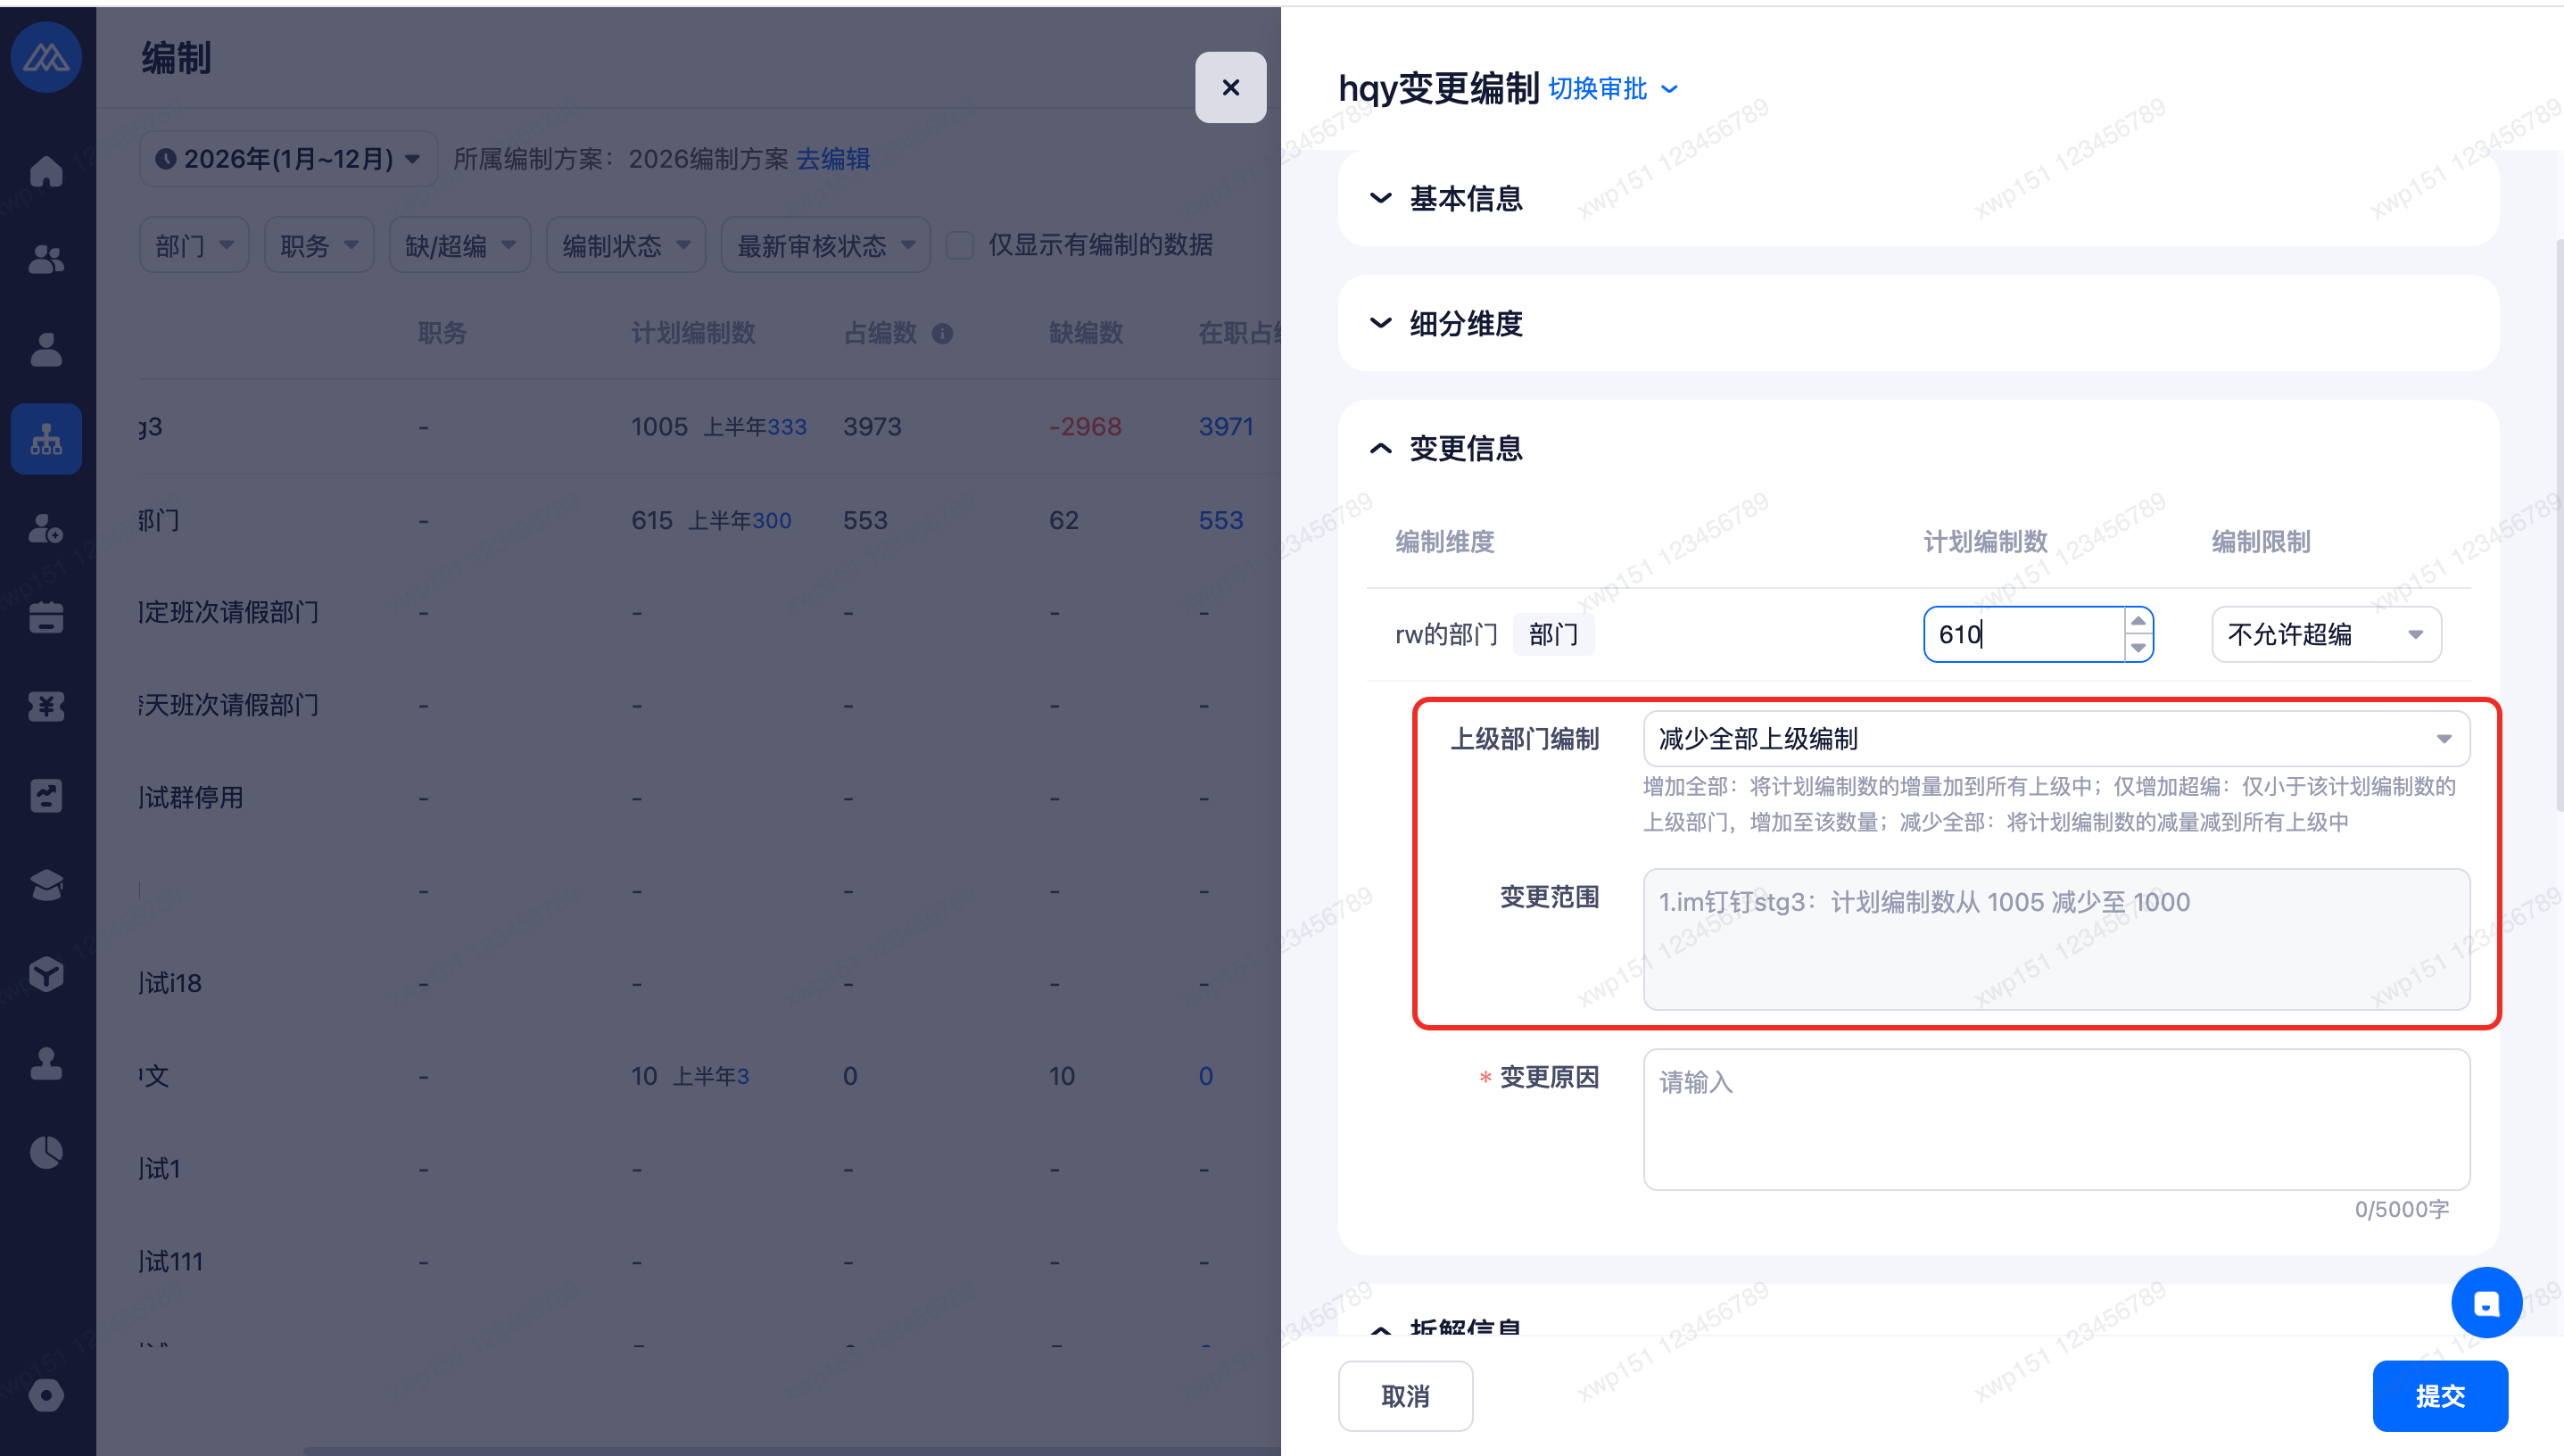This screenshot has height=1456, width=2564.
Task: Open the organization chart sidebar icon
Action: point(46,439)
